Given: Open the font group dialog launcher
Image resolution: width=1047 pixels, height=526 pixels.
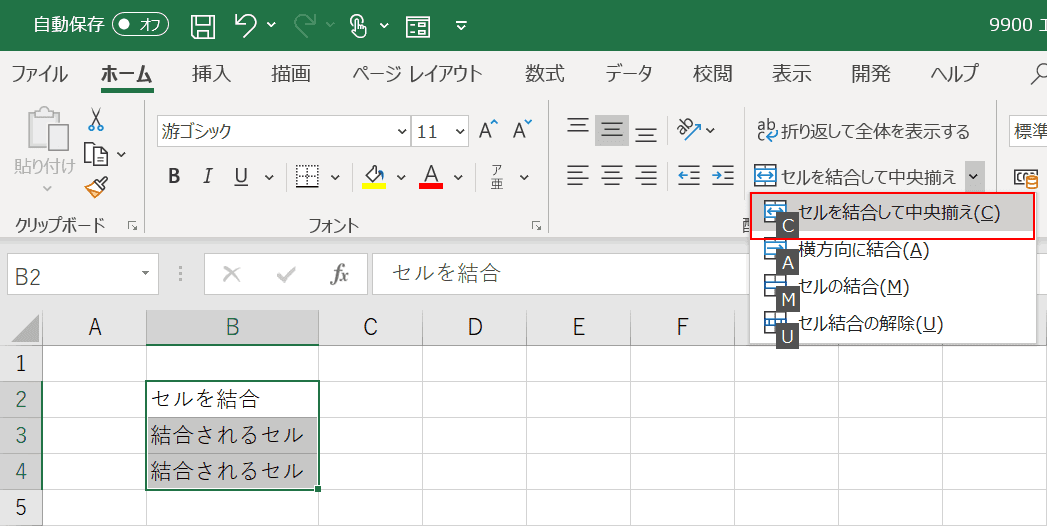Looking at the screenshot, I should (536, 226).
